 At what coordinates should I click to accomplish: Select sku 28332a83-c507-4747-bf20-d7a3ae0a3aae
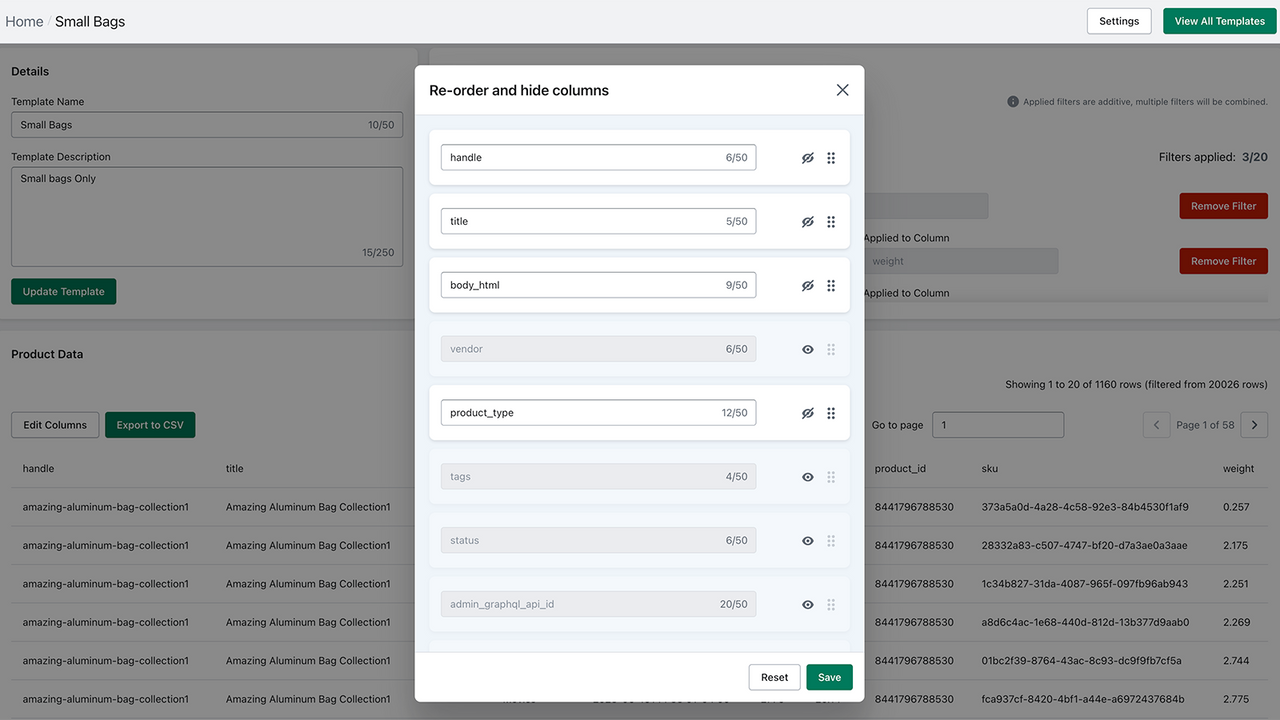[x=1084, y=546]
